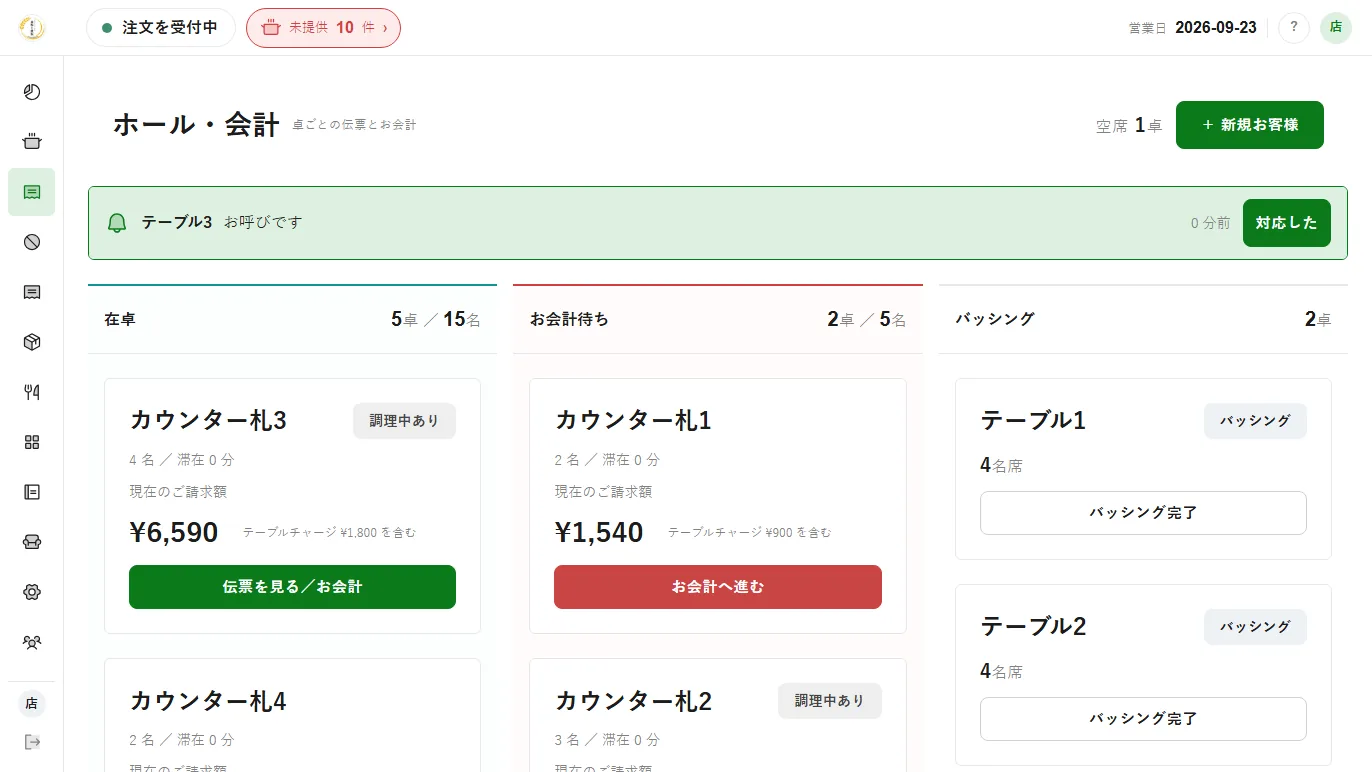Viewport: 1372px width, 772px height.
Task: Click the 0 分前 timestamp in call banner
Action: (x=1210, y=223)
